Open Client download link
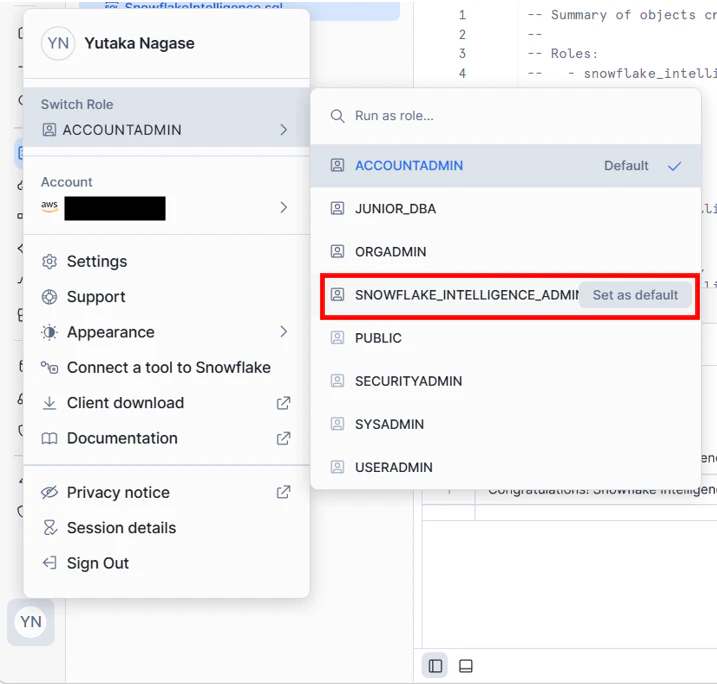The height and width of the screenshot is (684, 717). [x=166, y=403]
